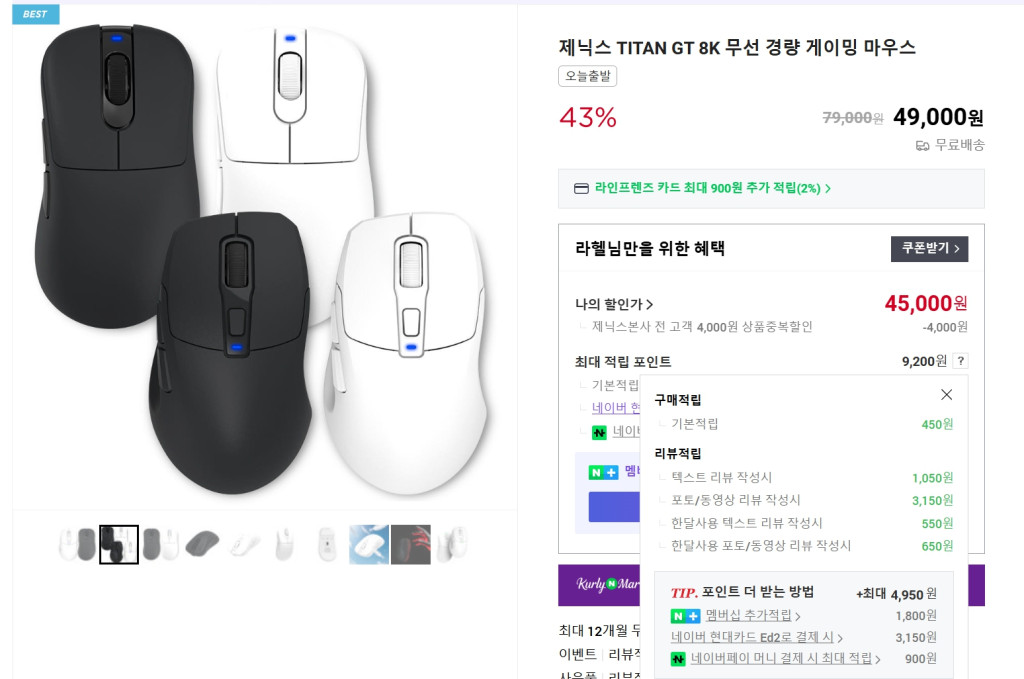Open the 라인프렌즈 카드 reward link

point(712,188)
